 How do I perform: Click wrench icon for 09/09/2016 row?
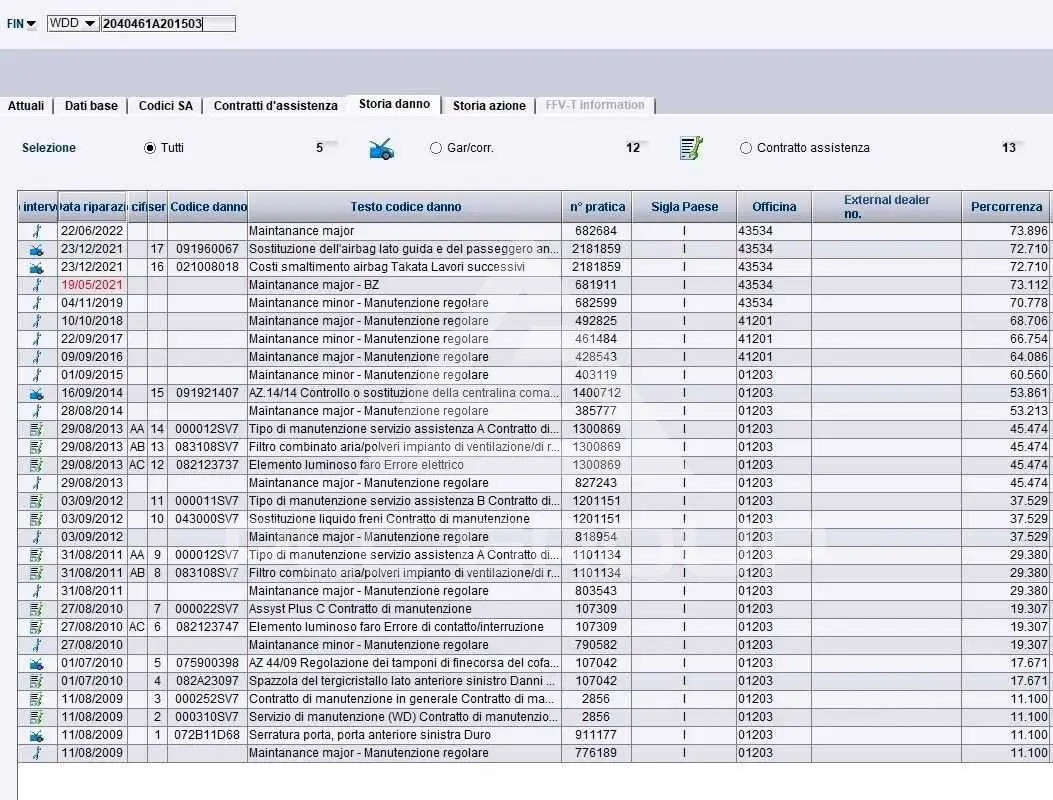pos(37,357)
